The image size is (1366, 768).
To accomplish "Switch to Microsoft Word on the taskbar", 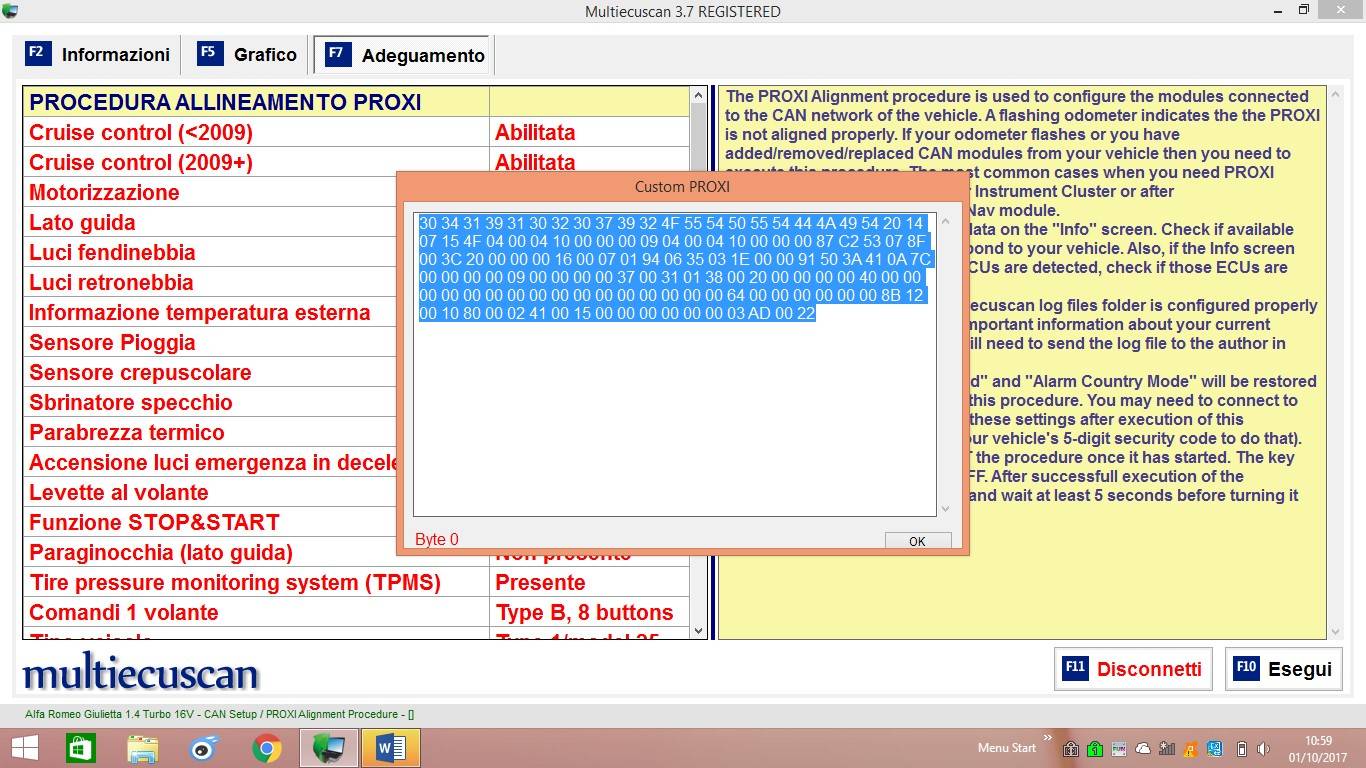I will click(390, 748).
